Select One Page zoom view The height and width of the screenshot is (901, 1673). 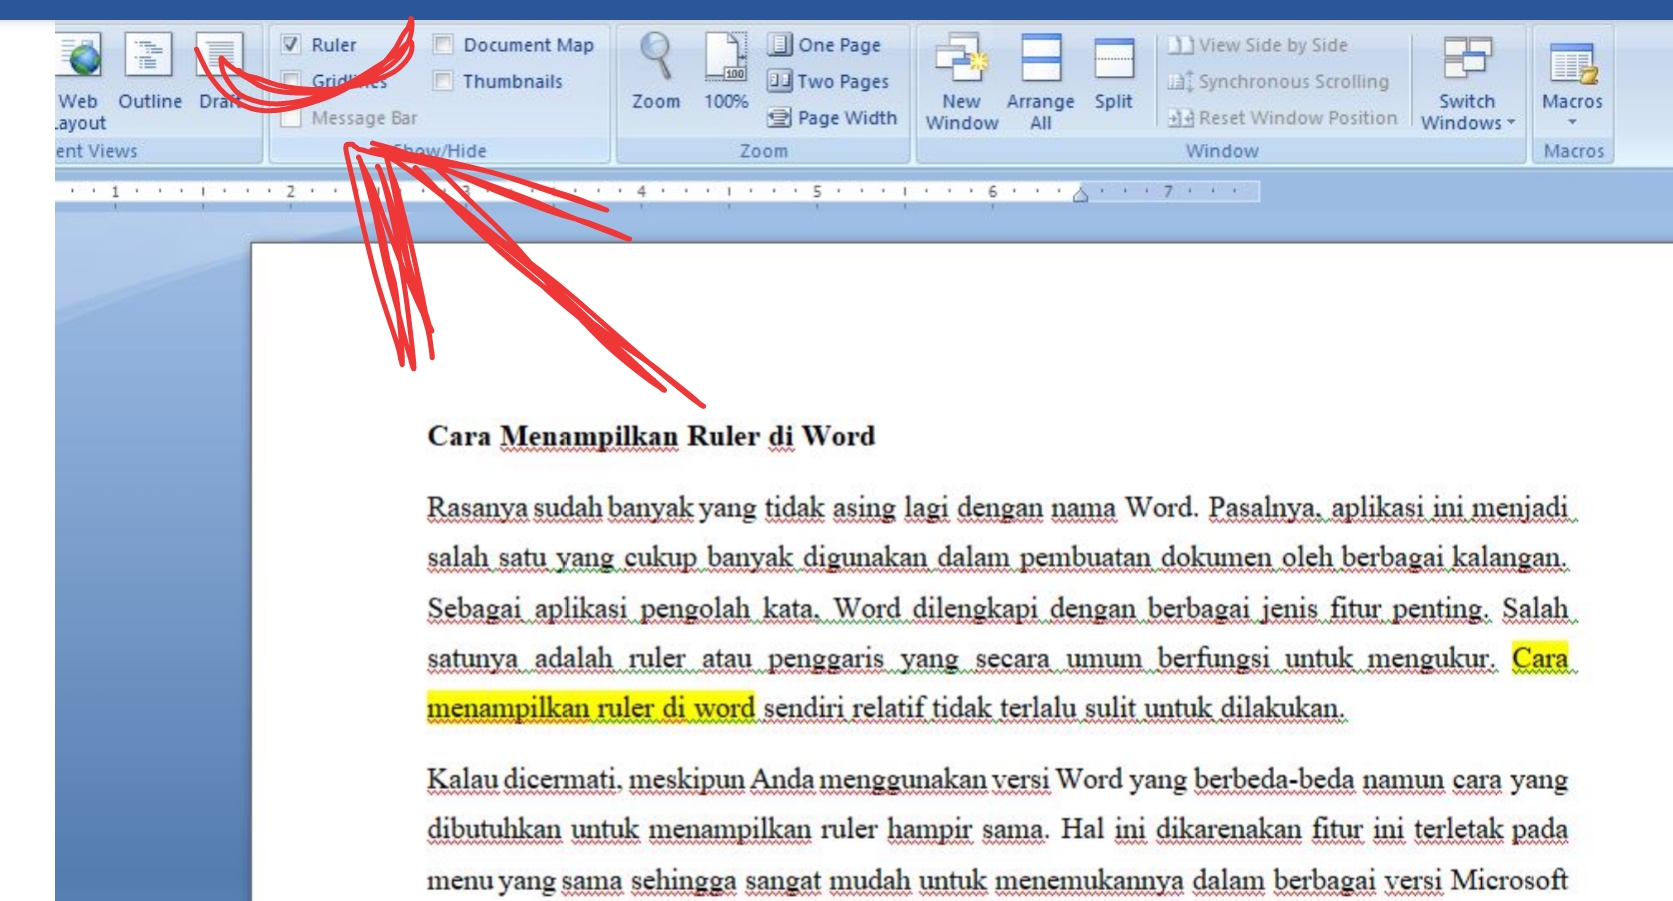point(824,45)
